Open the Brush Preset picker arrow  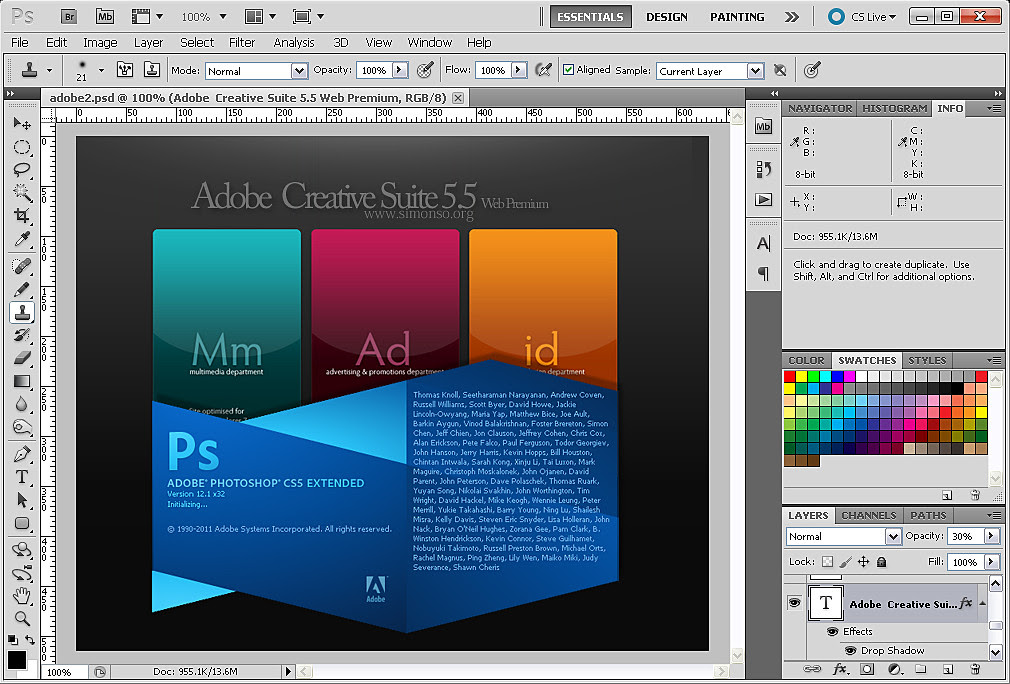(101, 70)
